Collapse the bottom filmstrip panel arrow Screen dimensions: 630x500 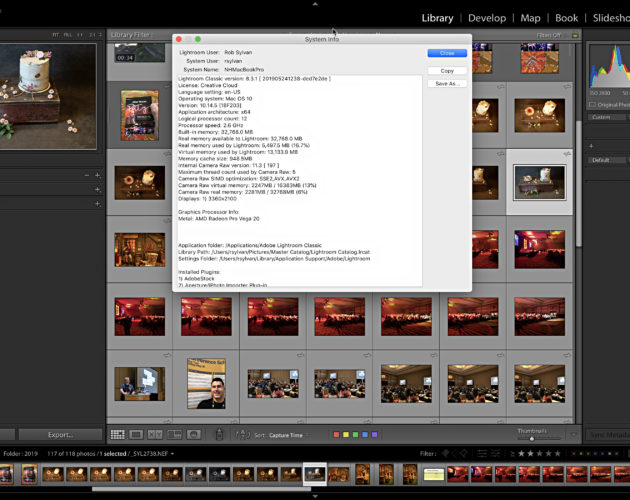(x=315, y=496)
